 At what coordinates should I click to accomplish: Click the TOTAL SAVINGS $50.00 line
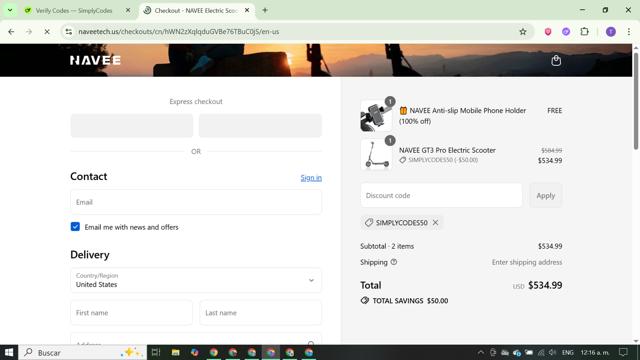click(404, 301)
